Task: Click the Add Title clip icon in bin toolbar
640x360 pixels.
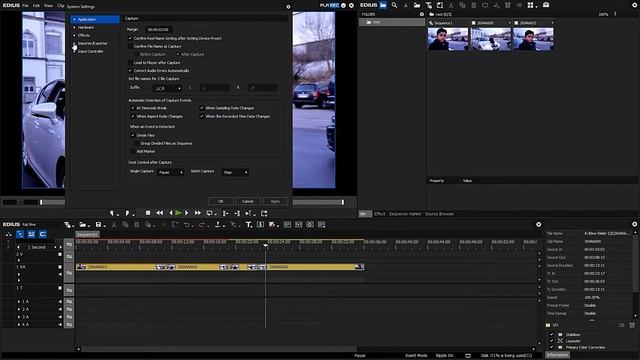Action: point(429,5)
